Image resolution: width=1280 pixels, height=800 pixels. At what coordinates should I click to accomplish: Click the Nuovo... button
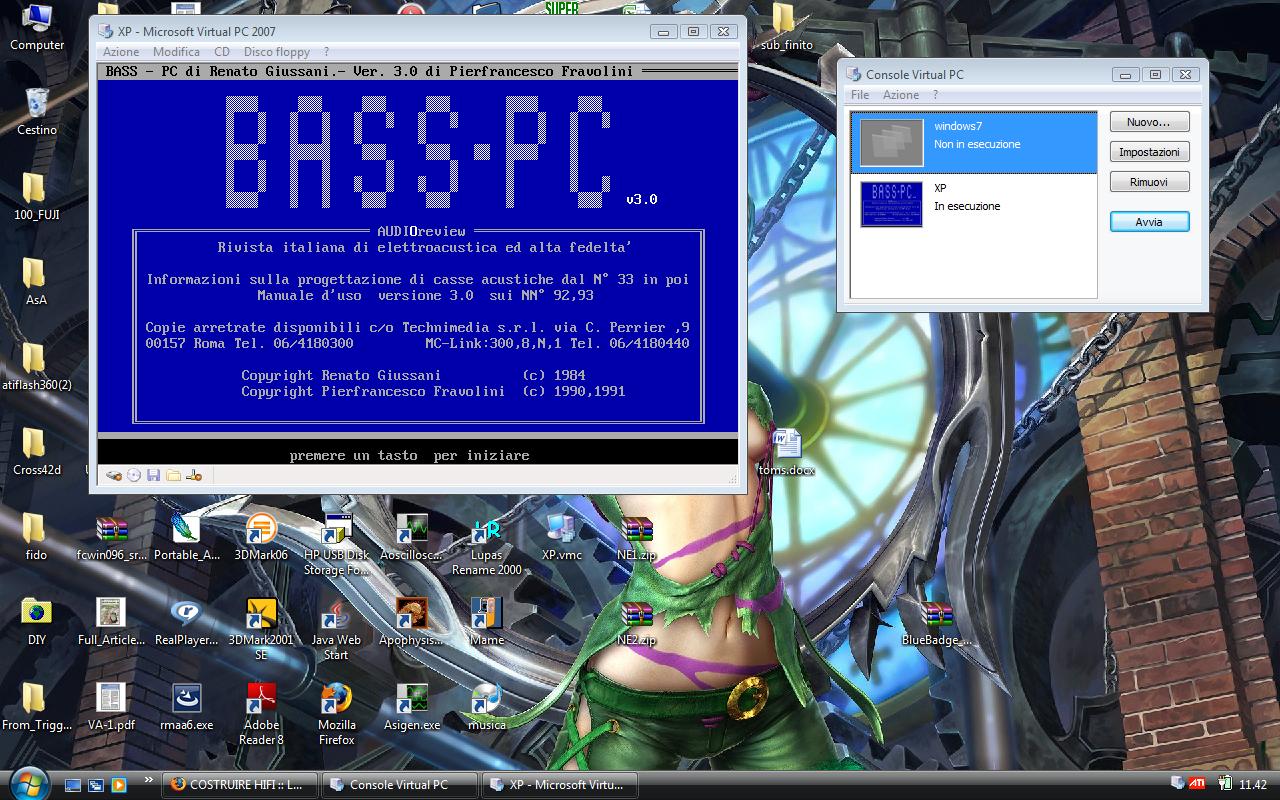click(x=1149, y=122)
